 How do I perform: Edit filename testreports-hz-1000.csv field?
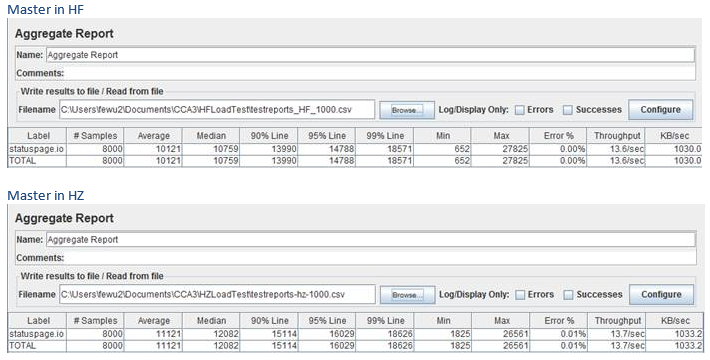pyautogui.click(x=217, y=294)
